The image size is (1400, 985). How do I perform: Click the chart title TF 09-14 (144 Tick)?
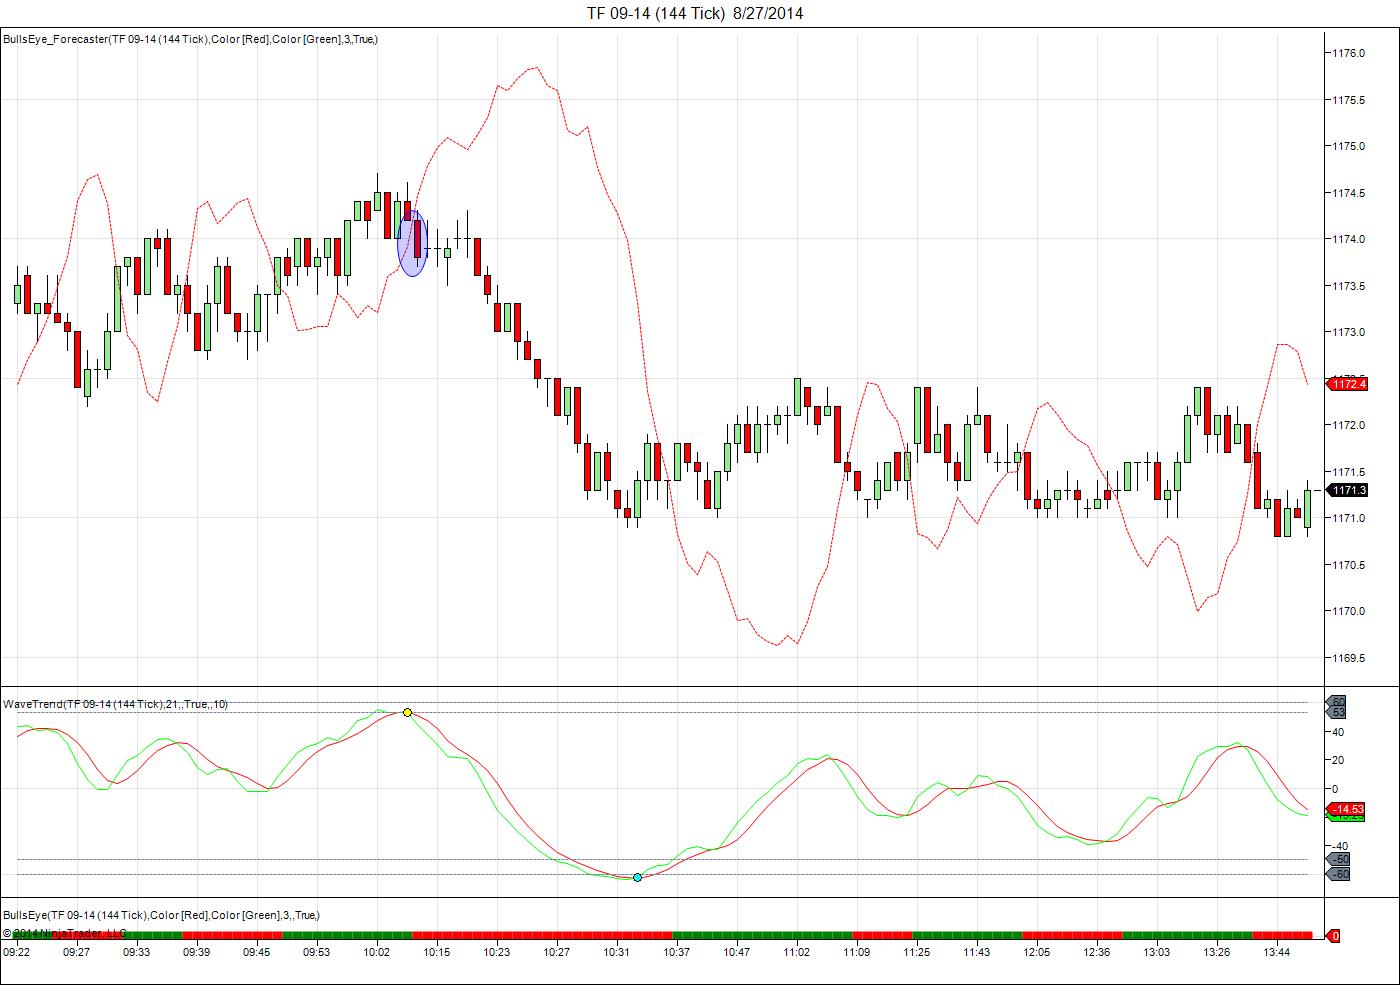pyautogui.click(x=655, y=13)
